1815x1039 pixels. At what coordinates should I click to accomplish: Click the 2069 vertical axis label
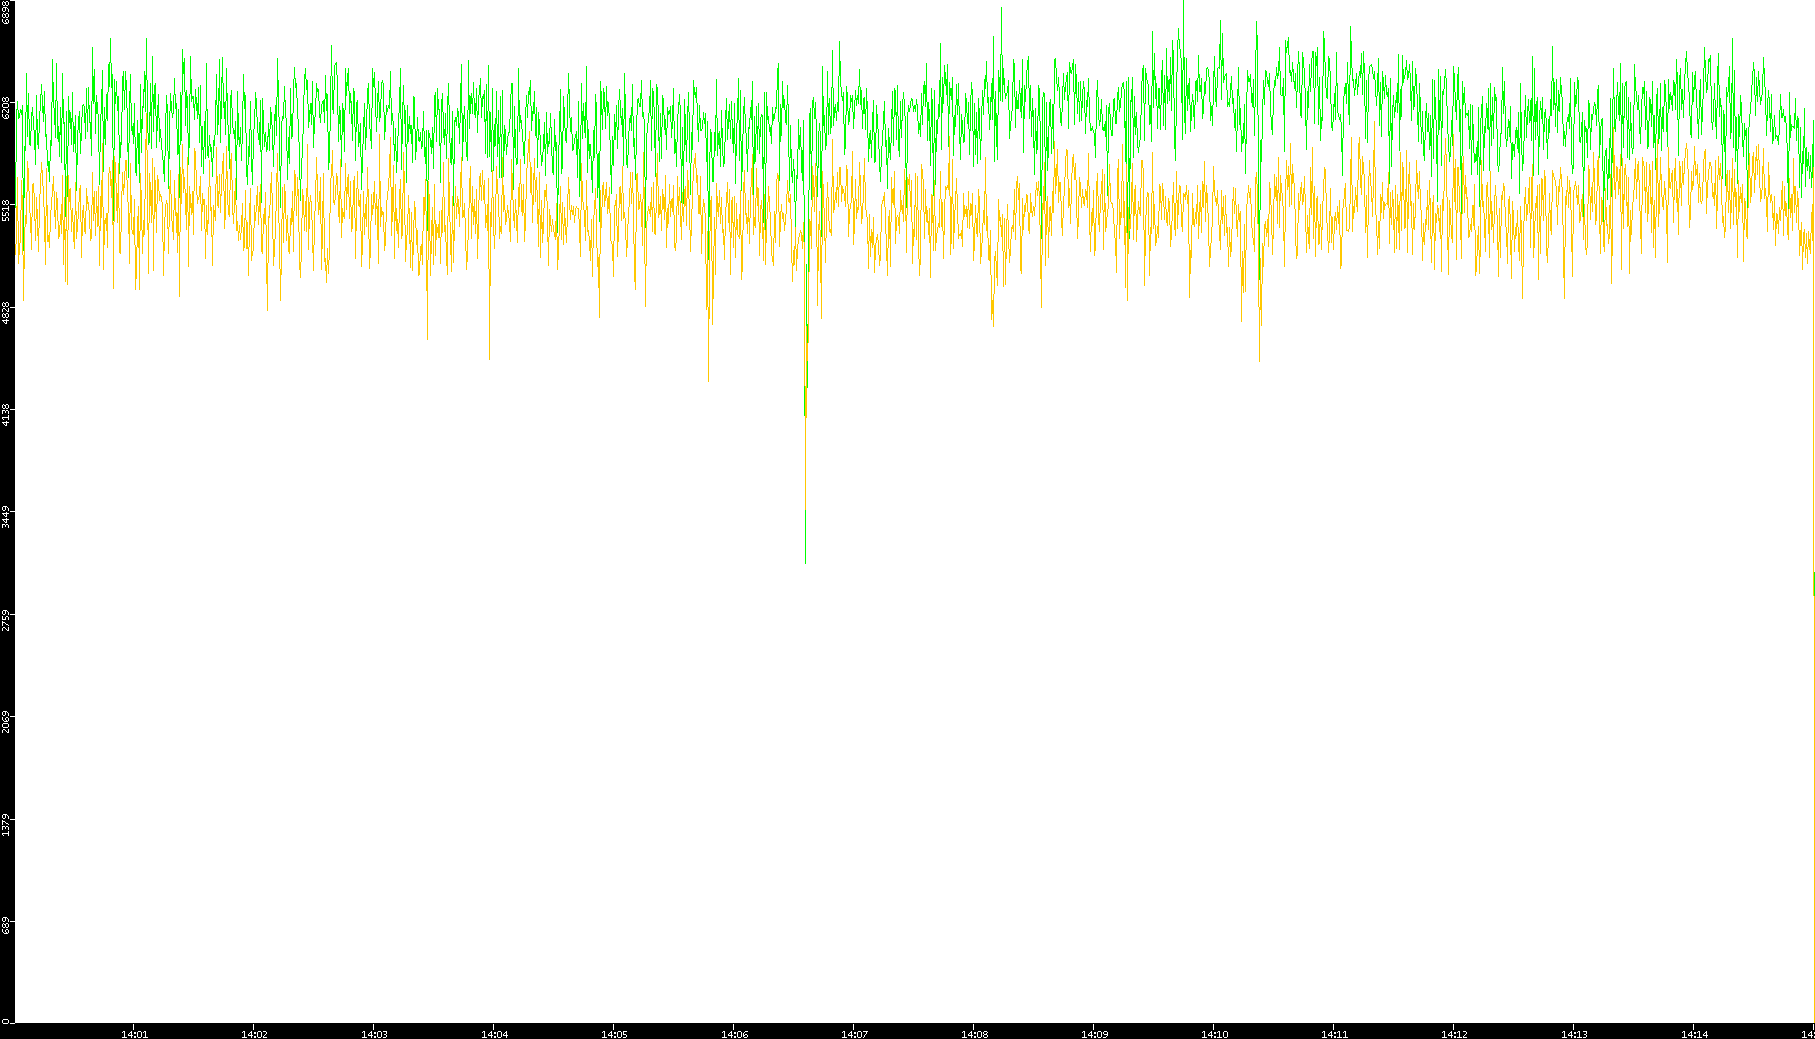(x=6, y=721)
